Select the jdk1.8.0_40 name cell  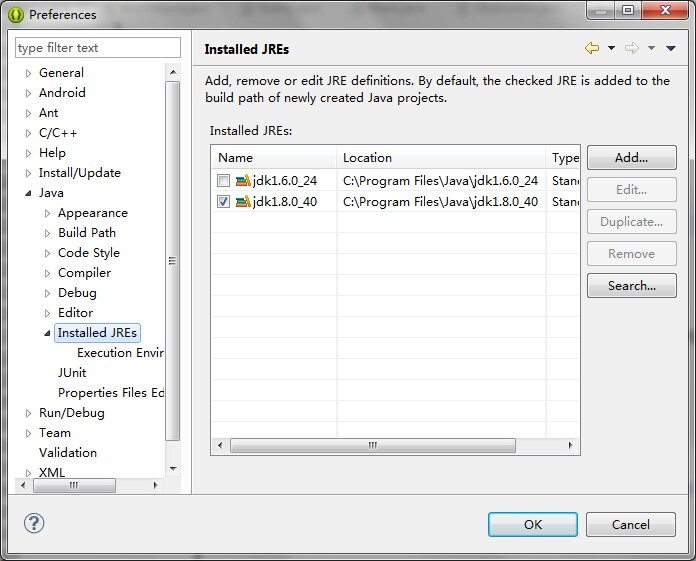pyautogui.click(x=285, y=202)
